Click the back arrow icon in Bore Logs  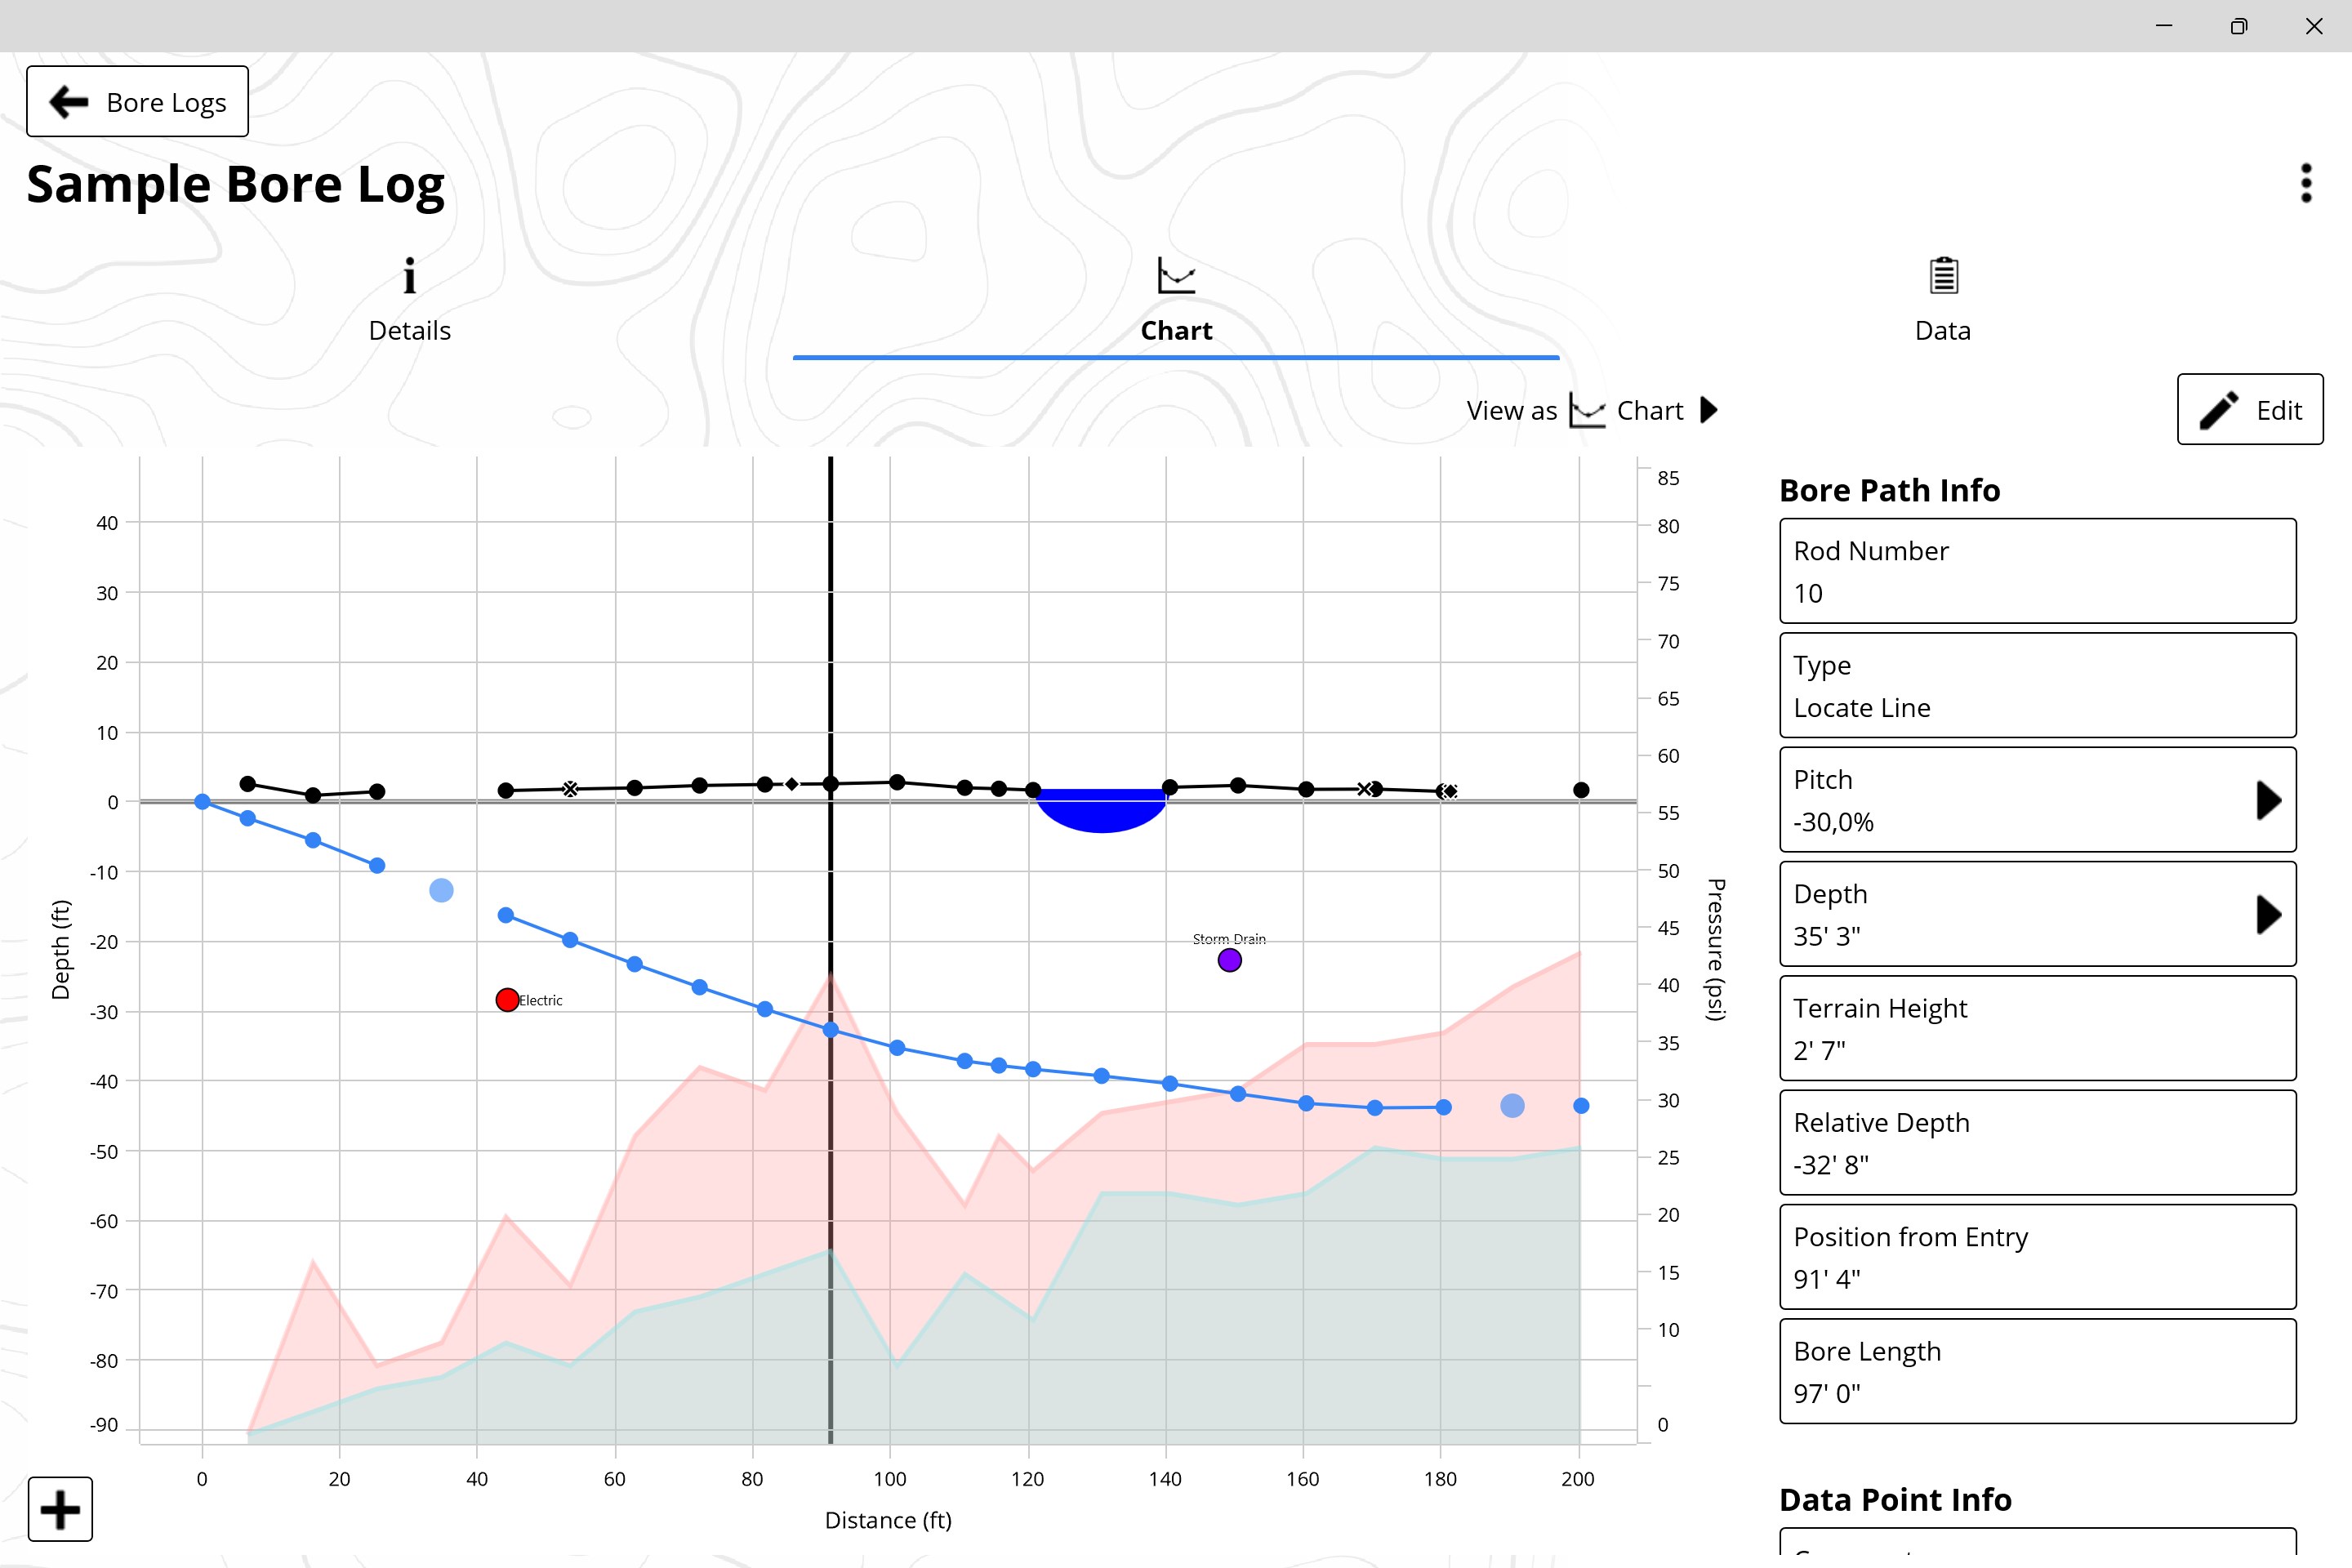[x=69, y=101]
